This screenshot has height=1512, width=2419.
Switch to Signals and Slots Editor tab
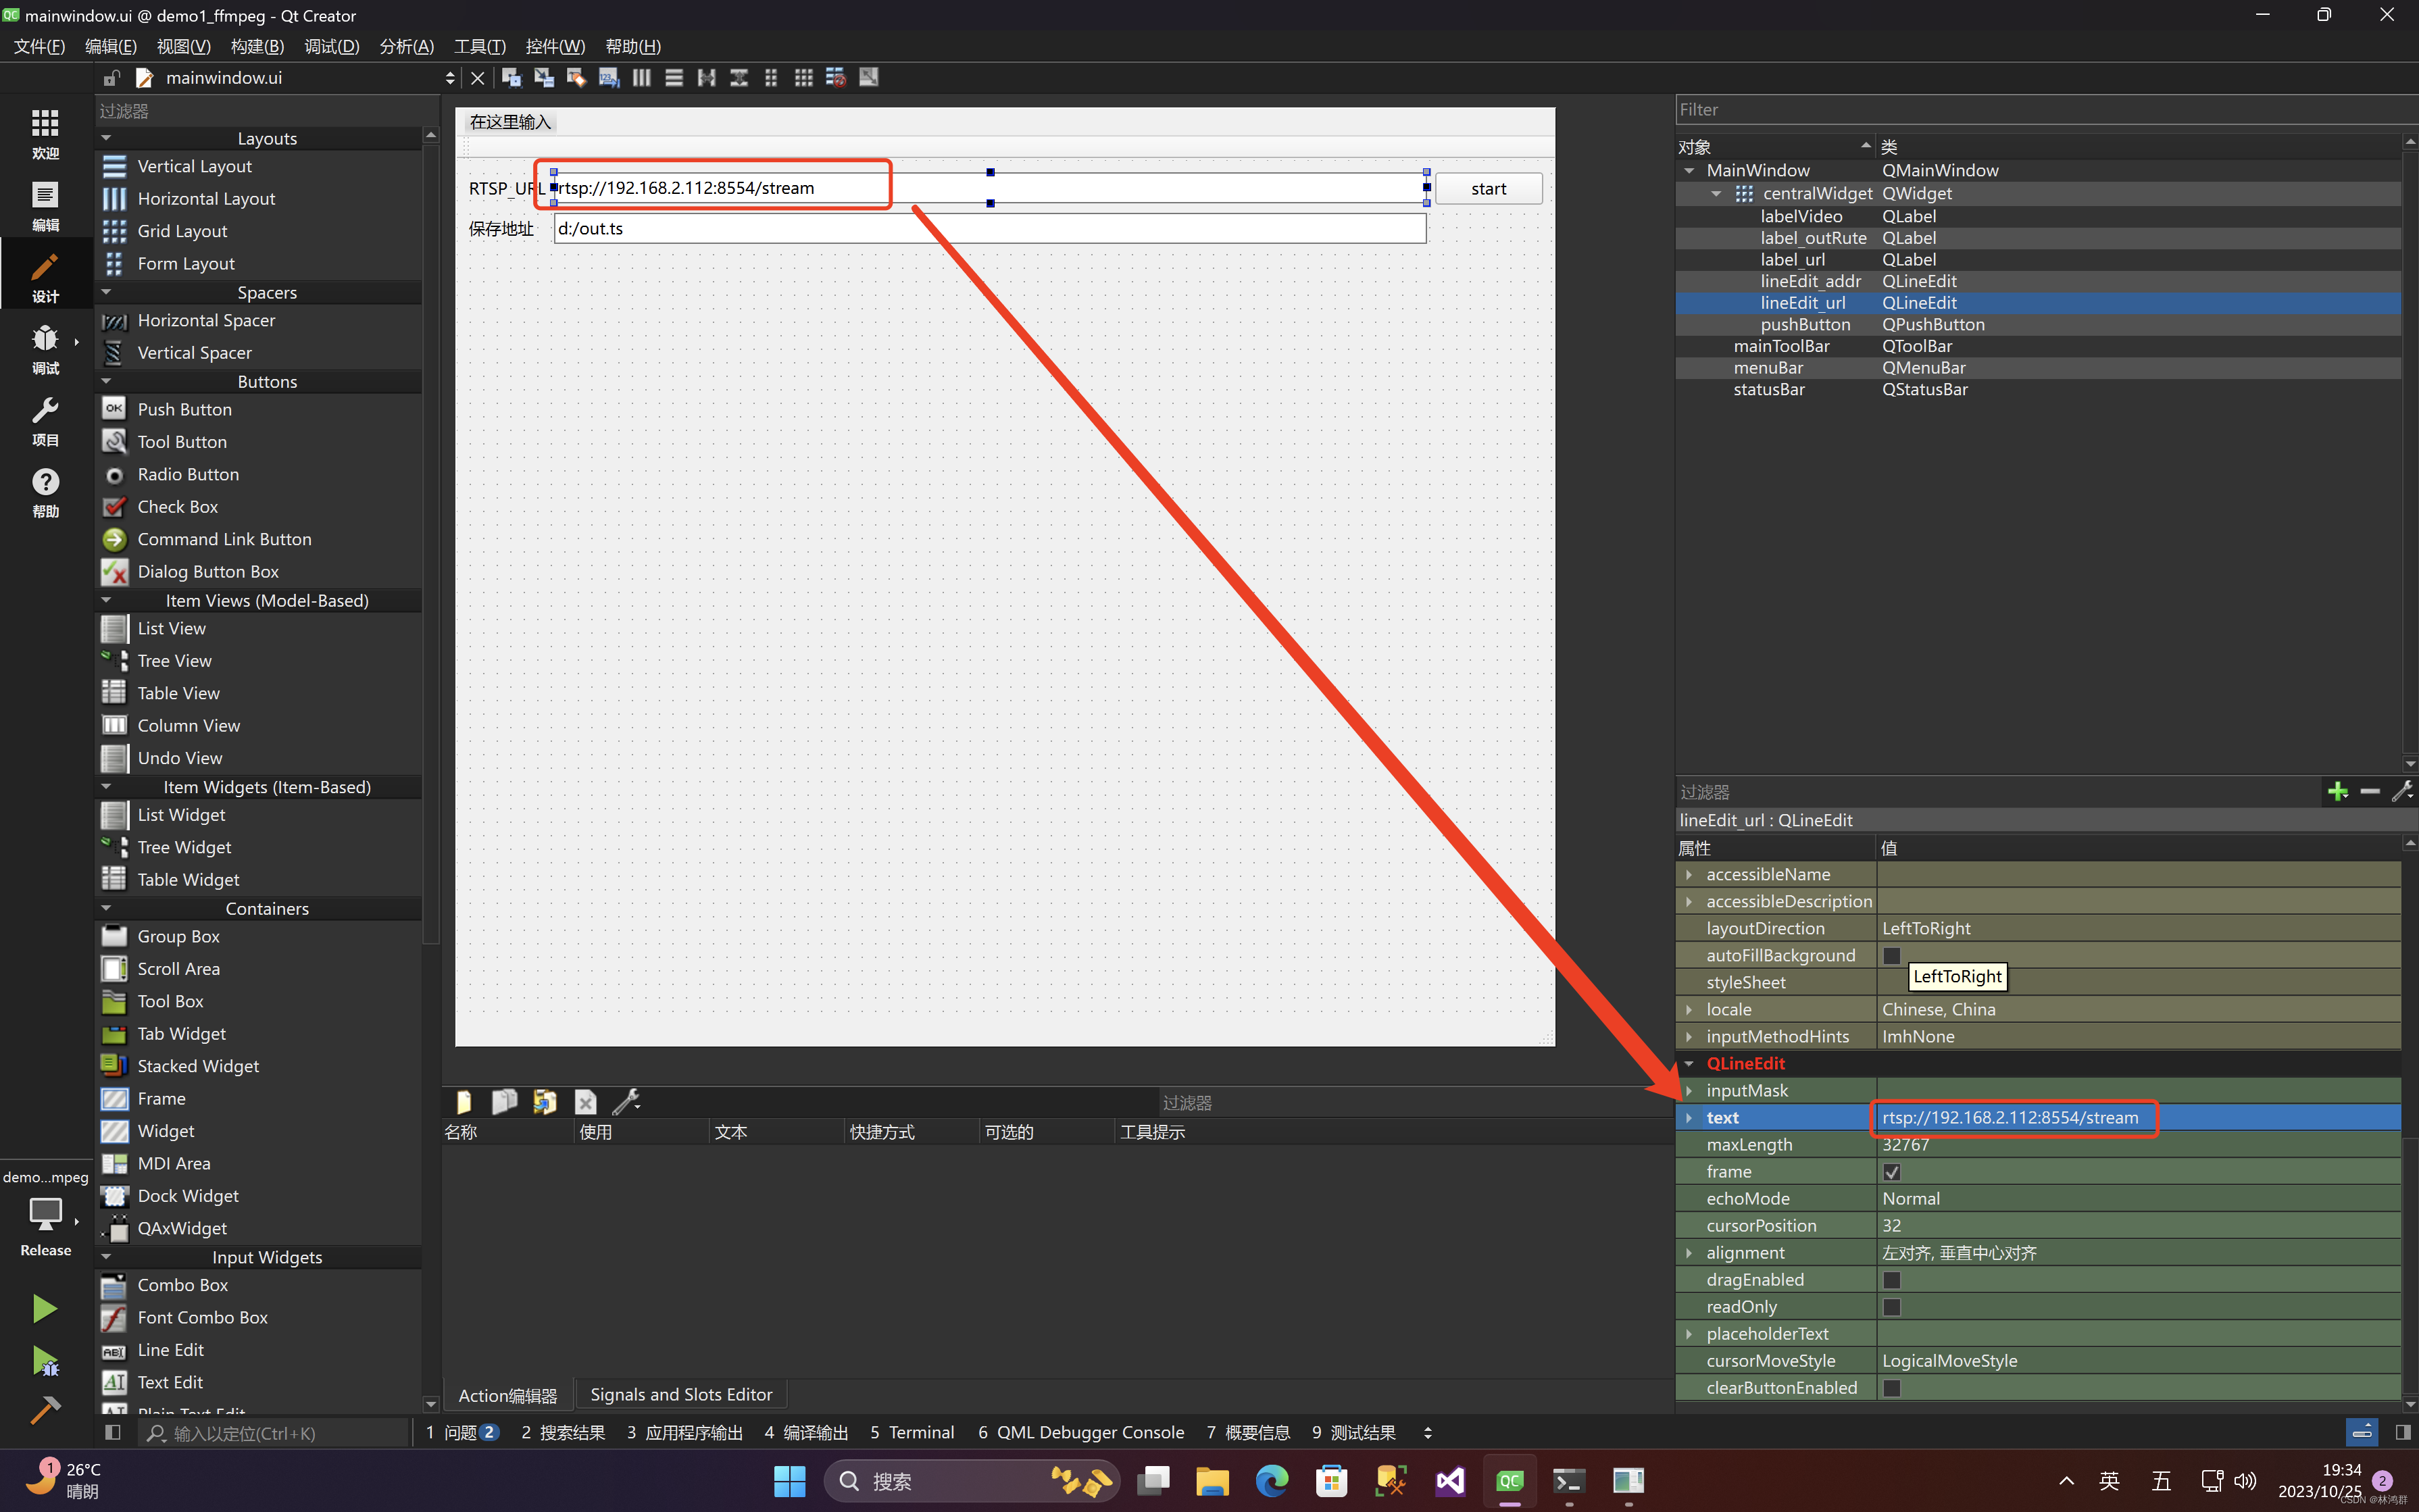tap(681, 1394)
